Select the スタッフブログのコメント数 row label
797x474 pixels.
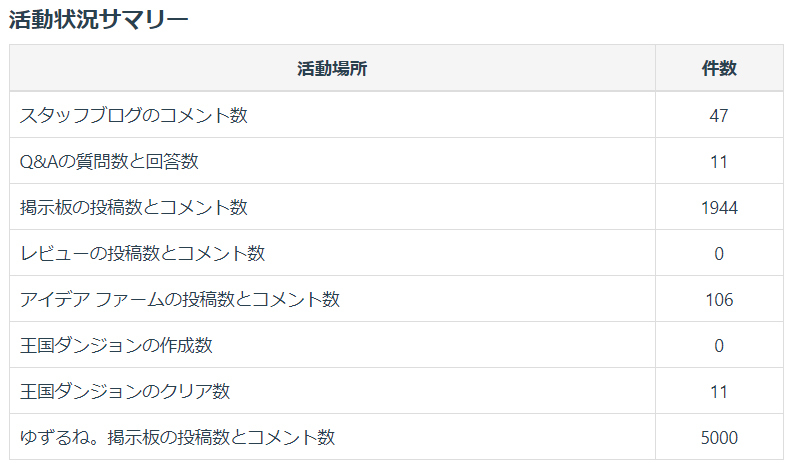pyautogui.click(x=133, y=115)
